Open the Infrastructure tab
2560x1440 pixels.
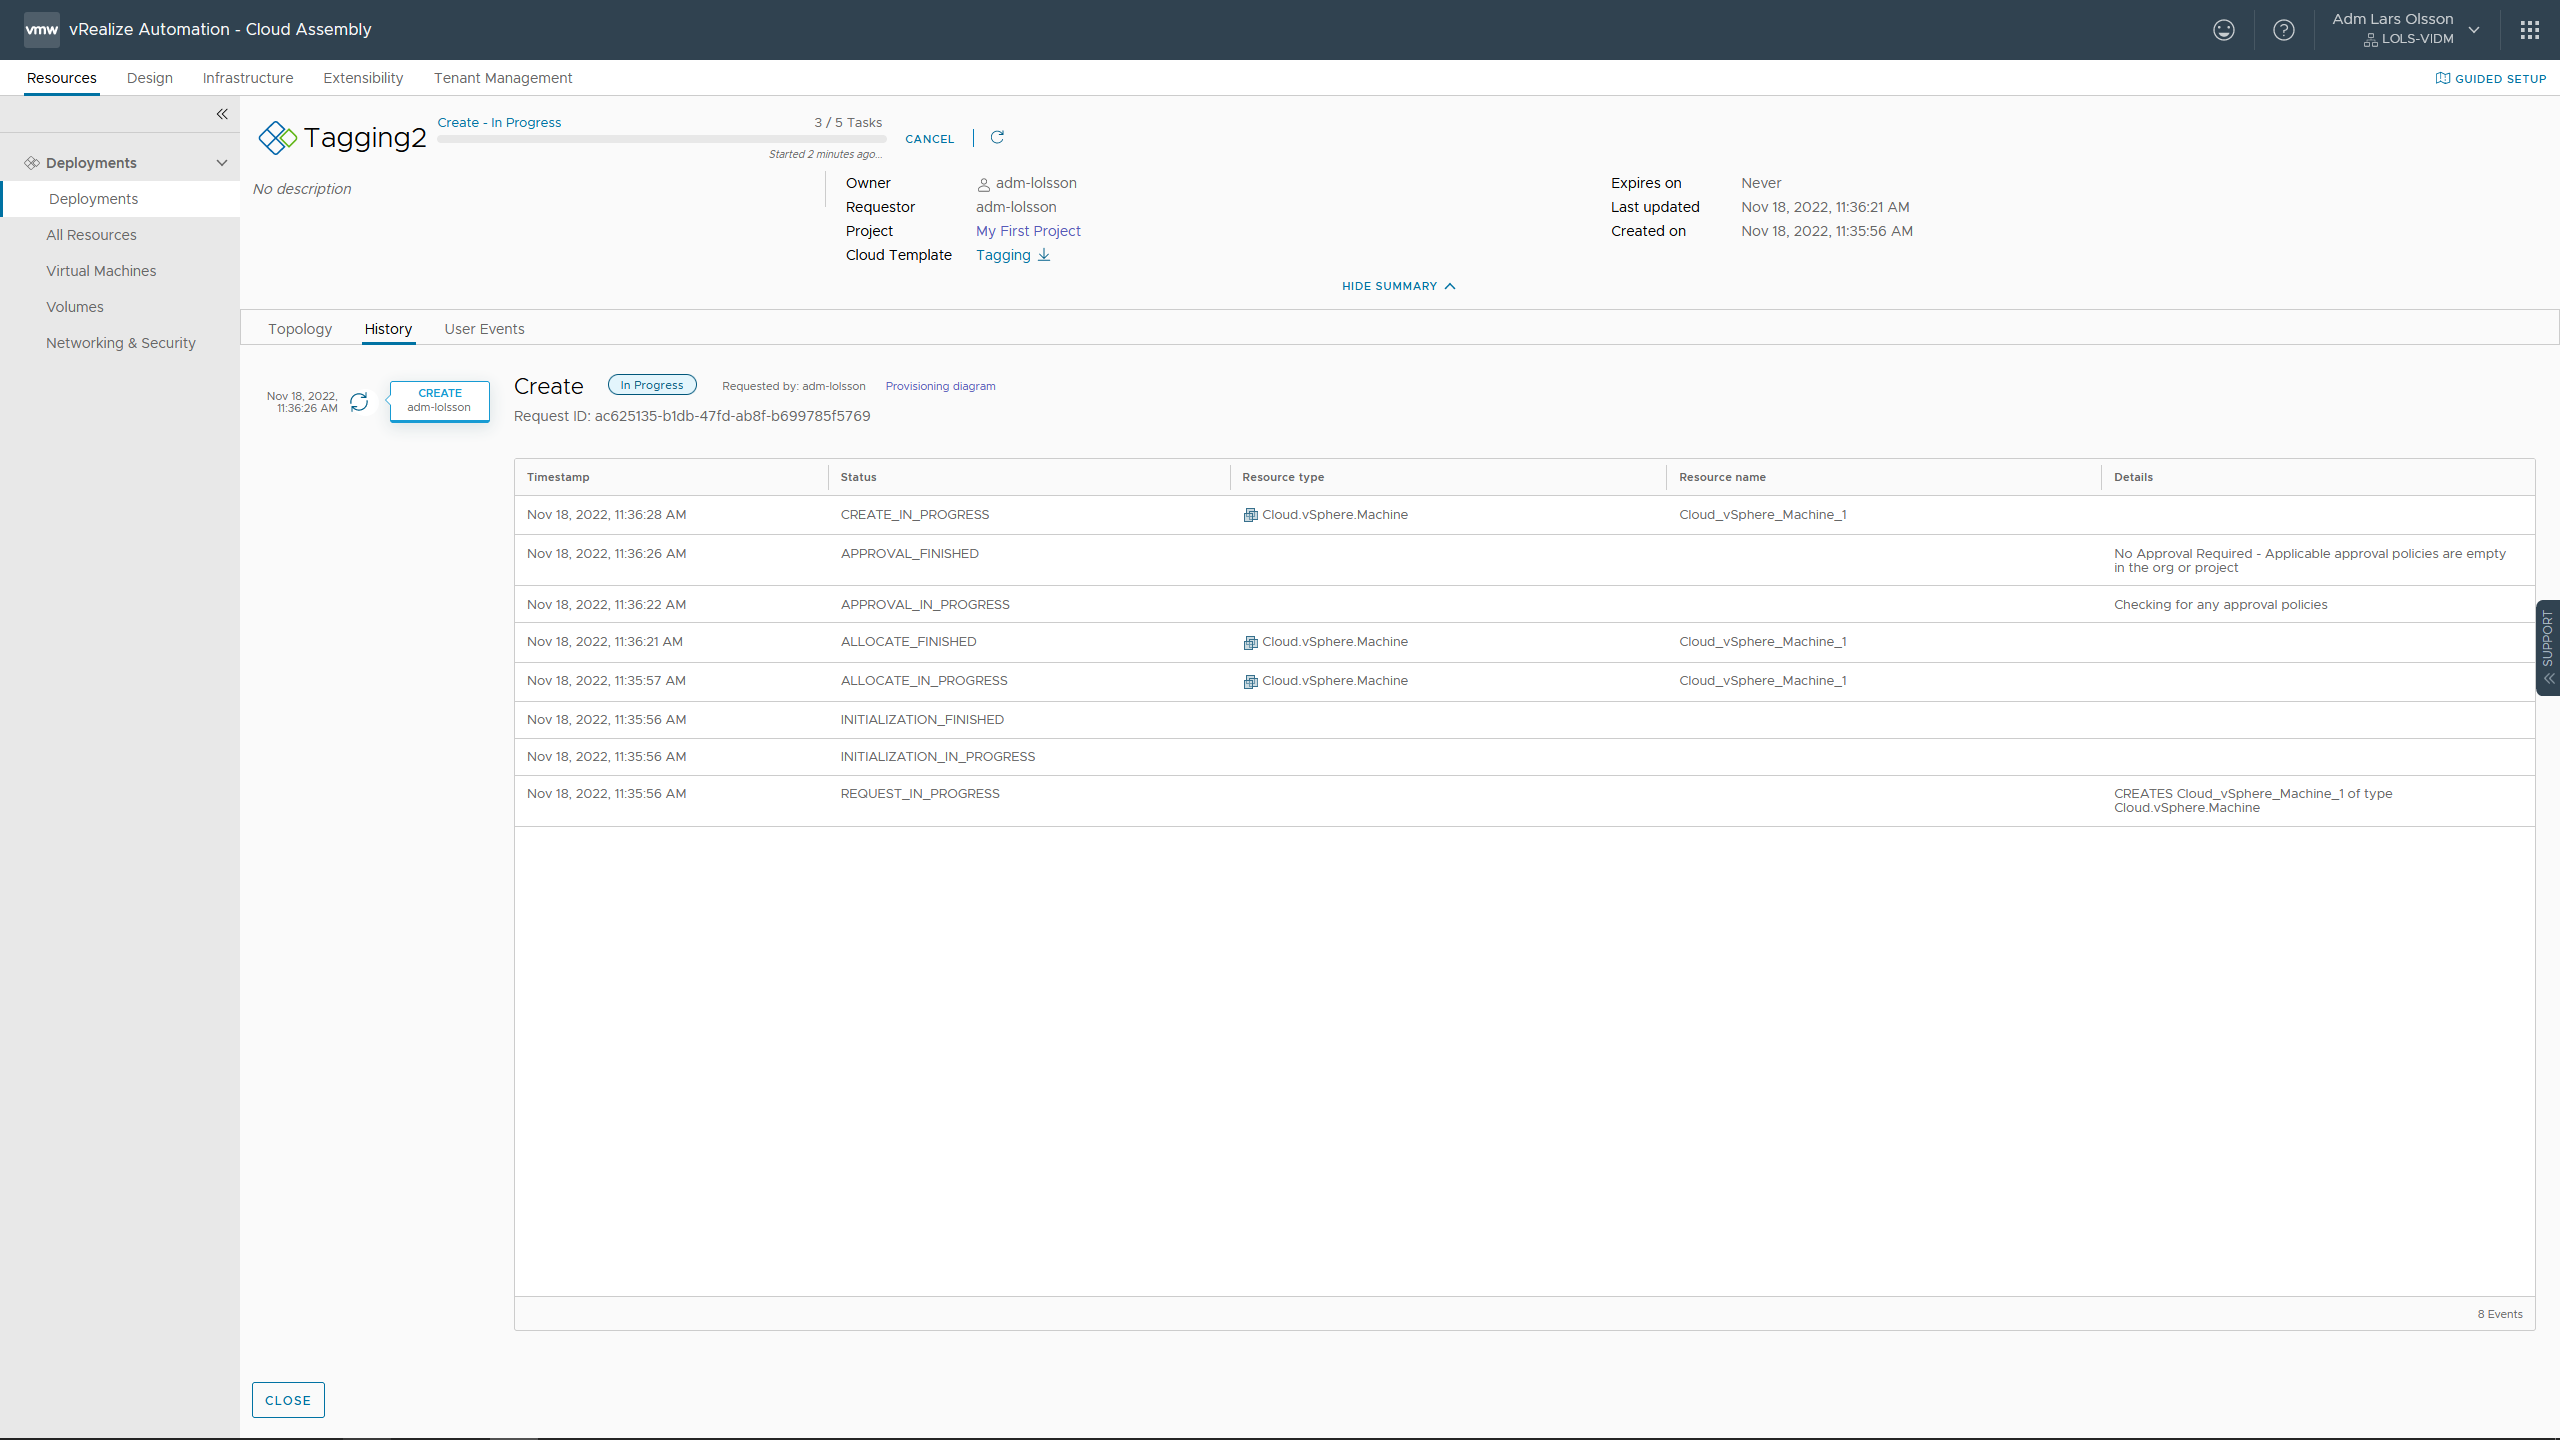click(x=248, y=78)
